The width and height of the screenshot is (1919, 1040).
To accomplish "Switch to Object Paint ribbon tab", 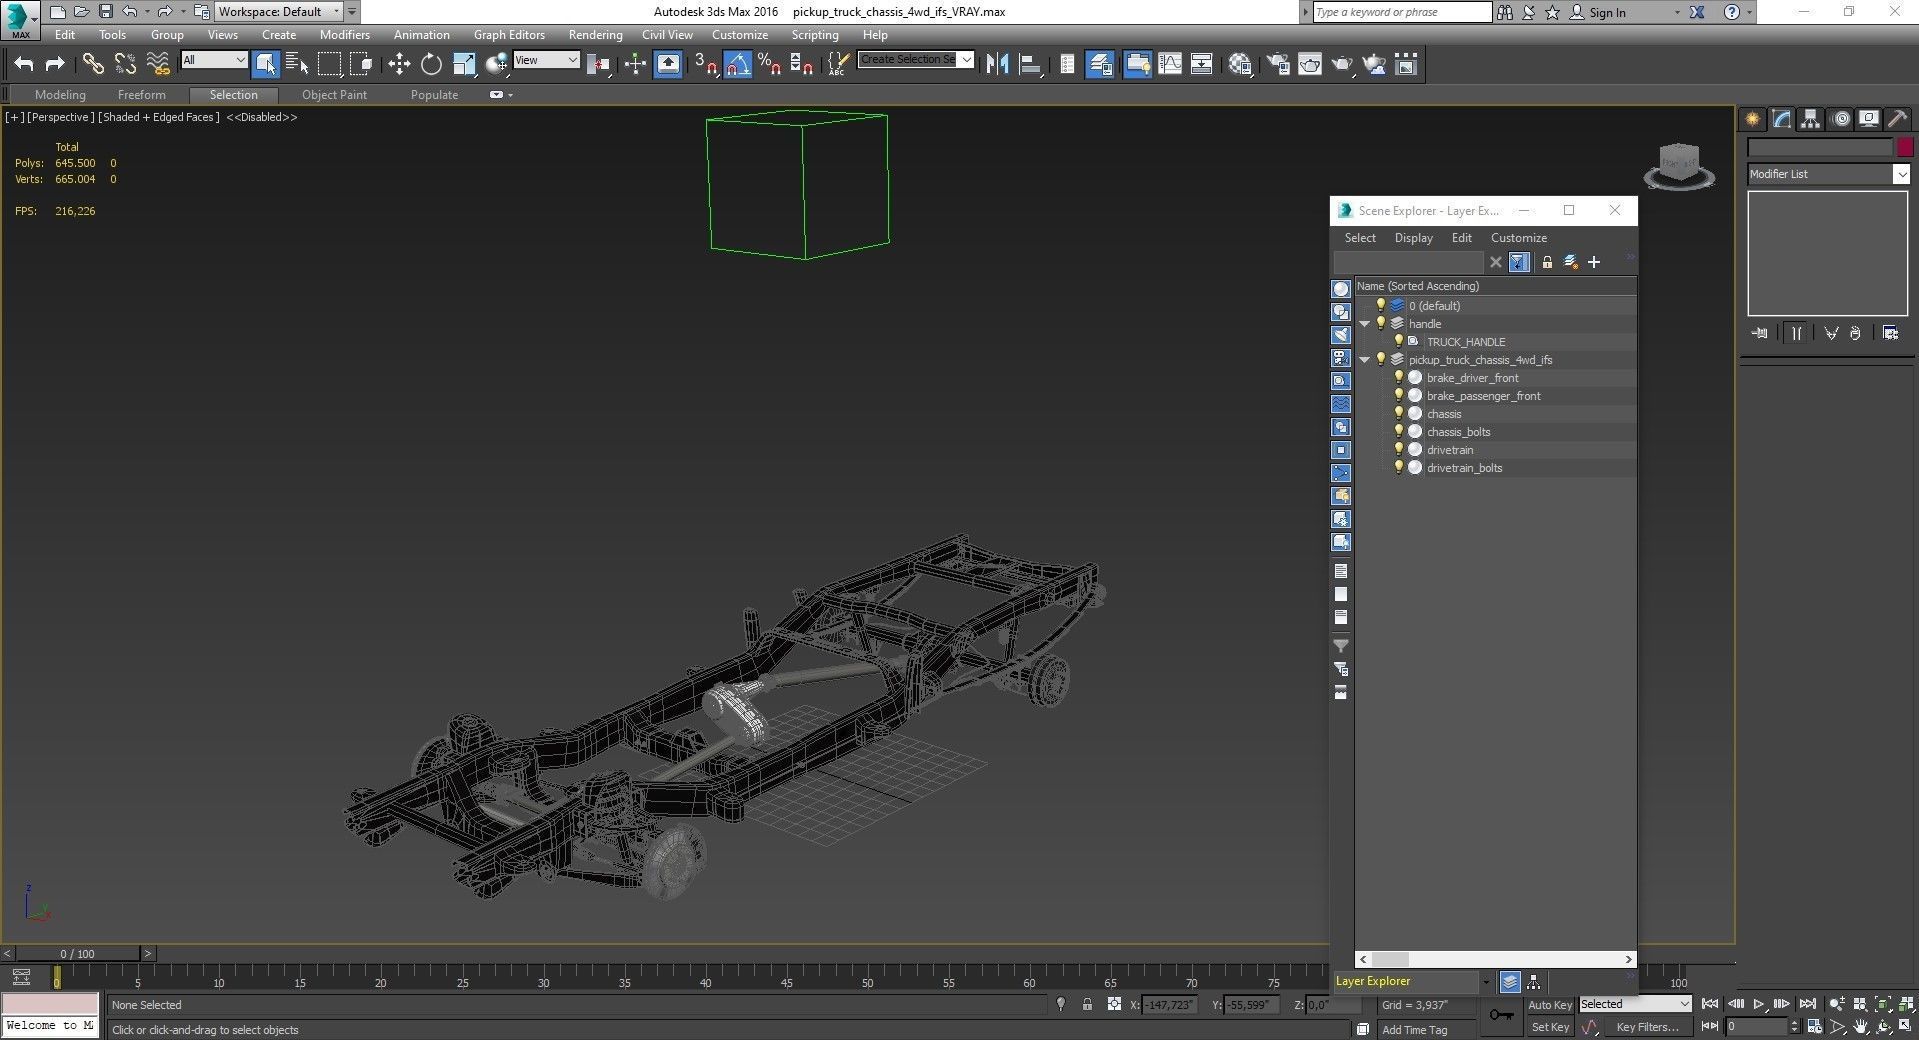I will [x=334, y=95].
